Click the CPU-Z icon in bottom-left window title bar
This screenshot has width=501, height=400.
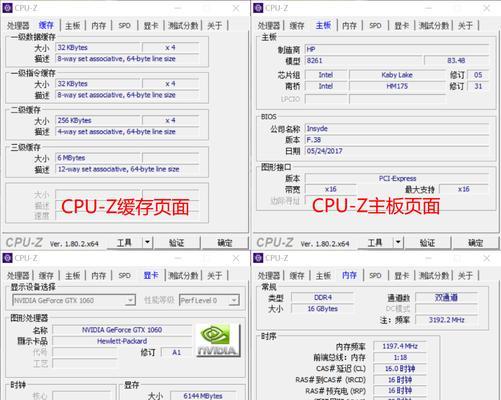(7, 258)
